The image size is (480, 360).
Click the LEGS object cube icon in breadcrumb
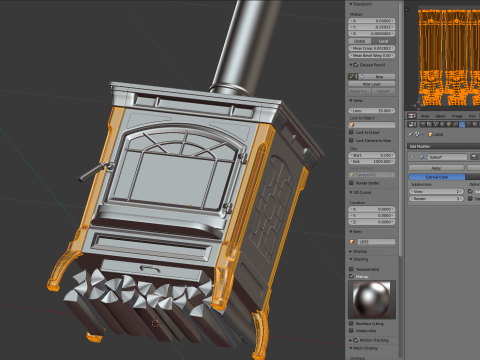pyautogui.click(x=431, y=134)
